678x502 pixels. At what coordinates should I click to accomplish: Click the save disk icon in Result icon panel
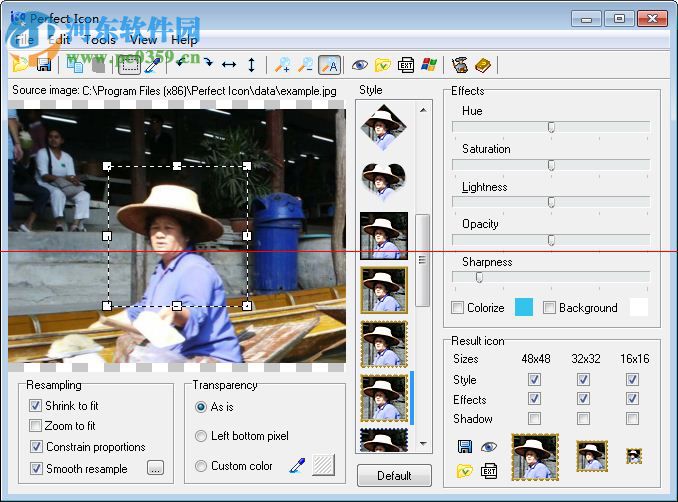pos(464,447)
